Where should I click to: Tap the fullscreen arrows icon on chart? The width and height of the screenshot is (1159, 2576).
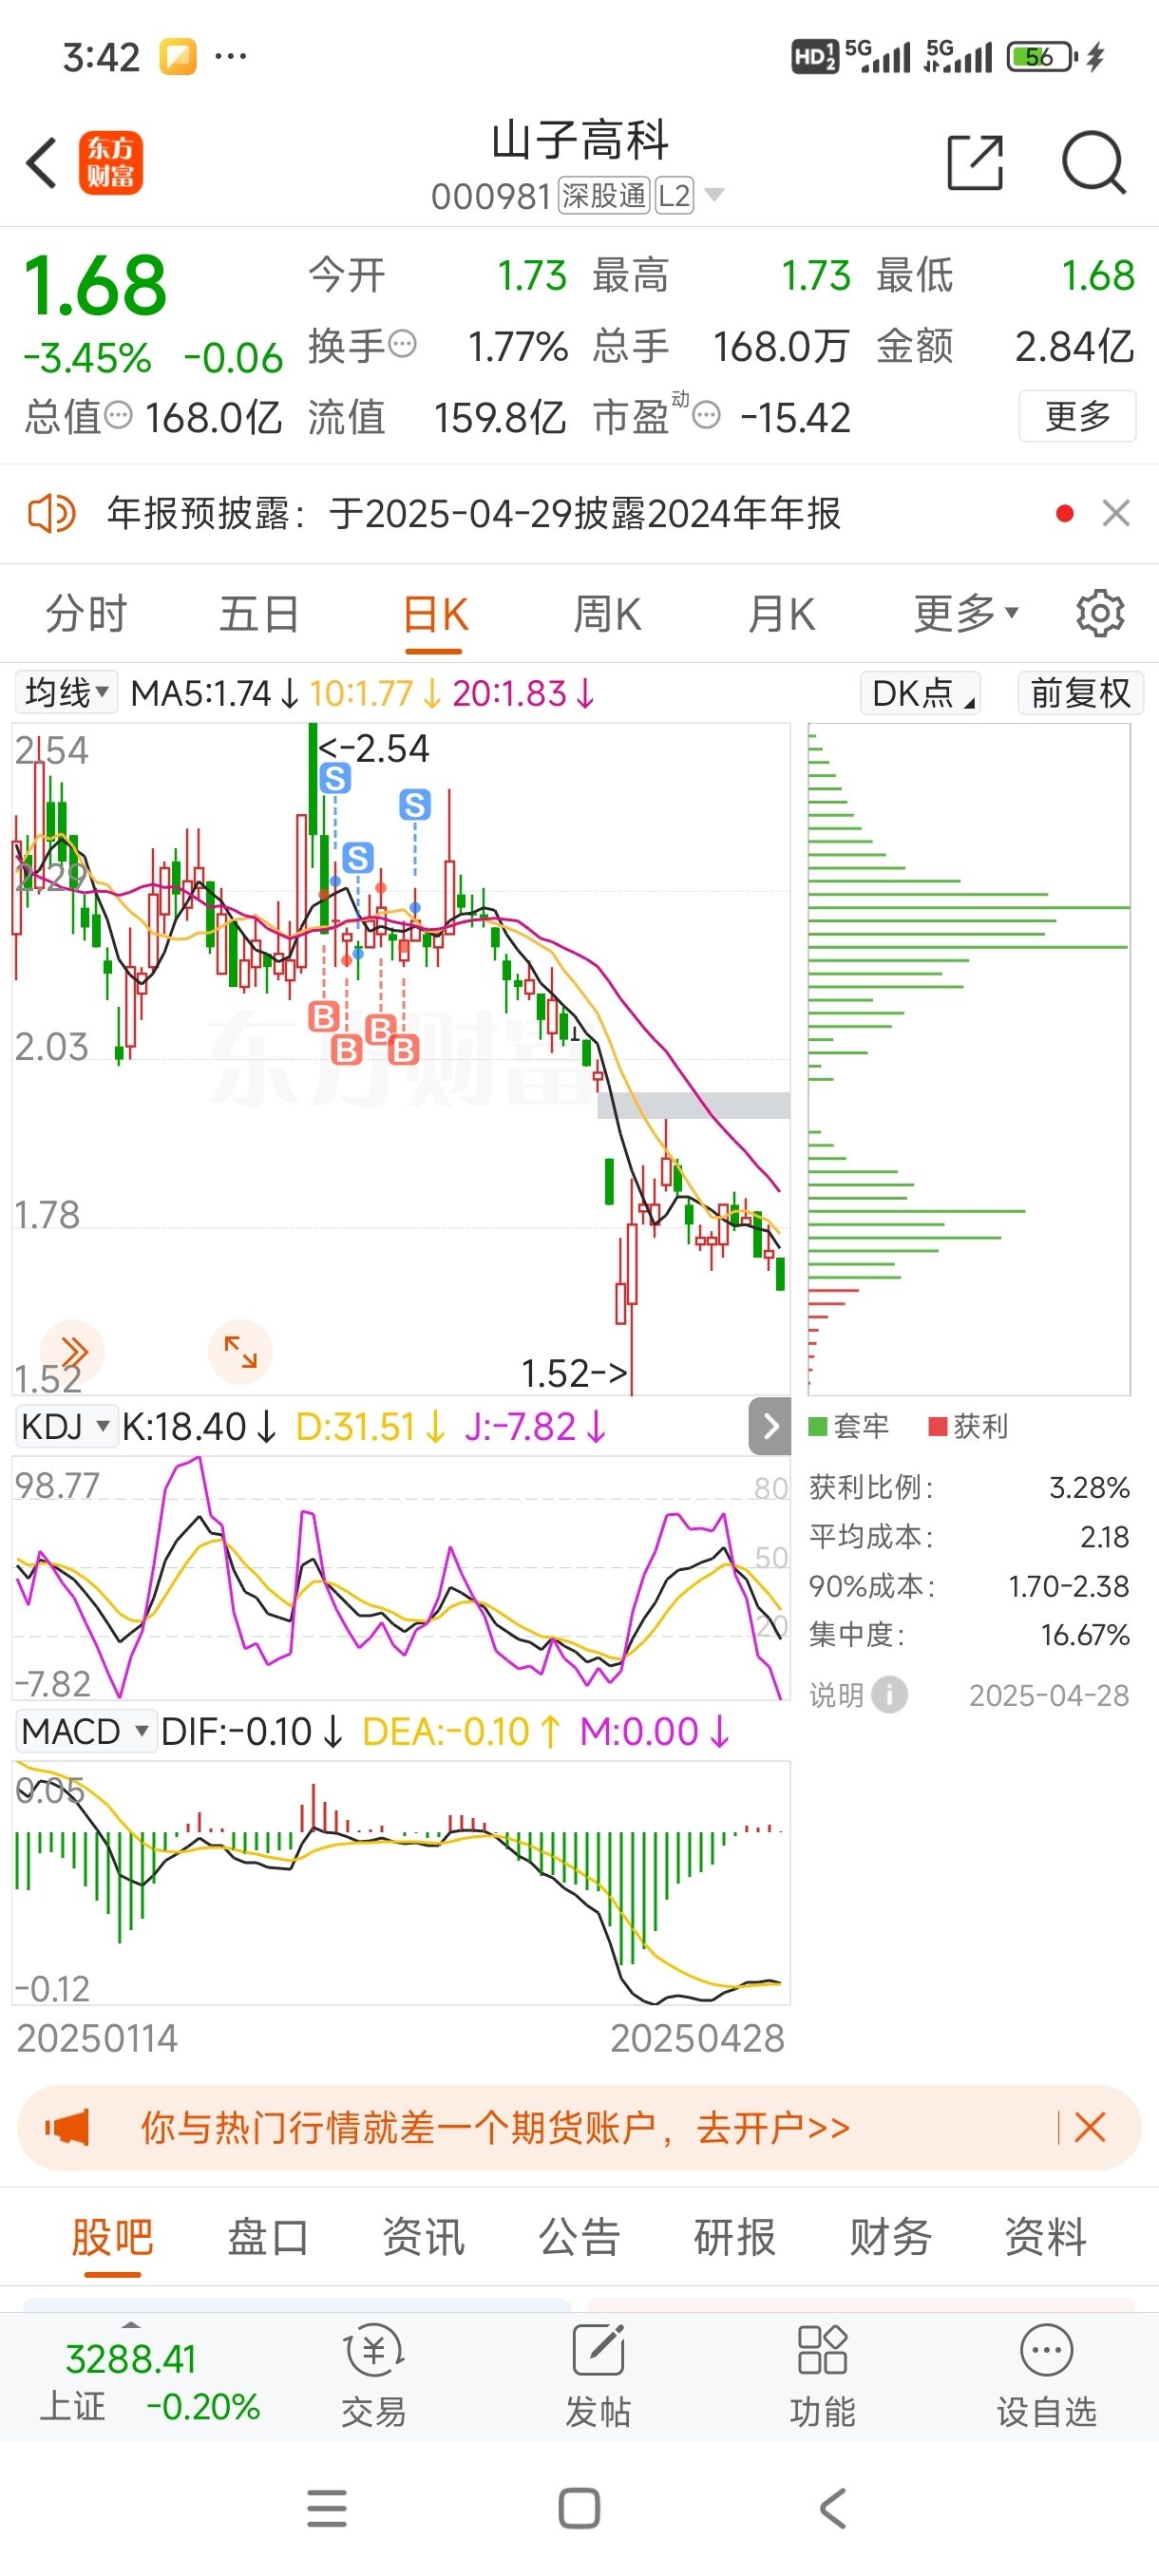(x=240, y=1352)
